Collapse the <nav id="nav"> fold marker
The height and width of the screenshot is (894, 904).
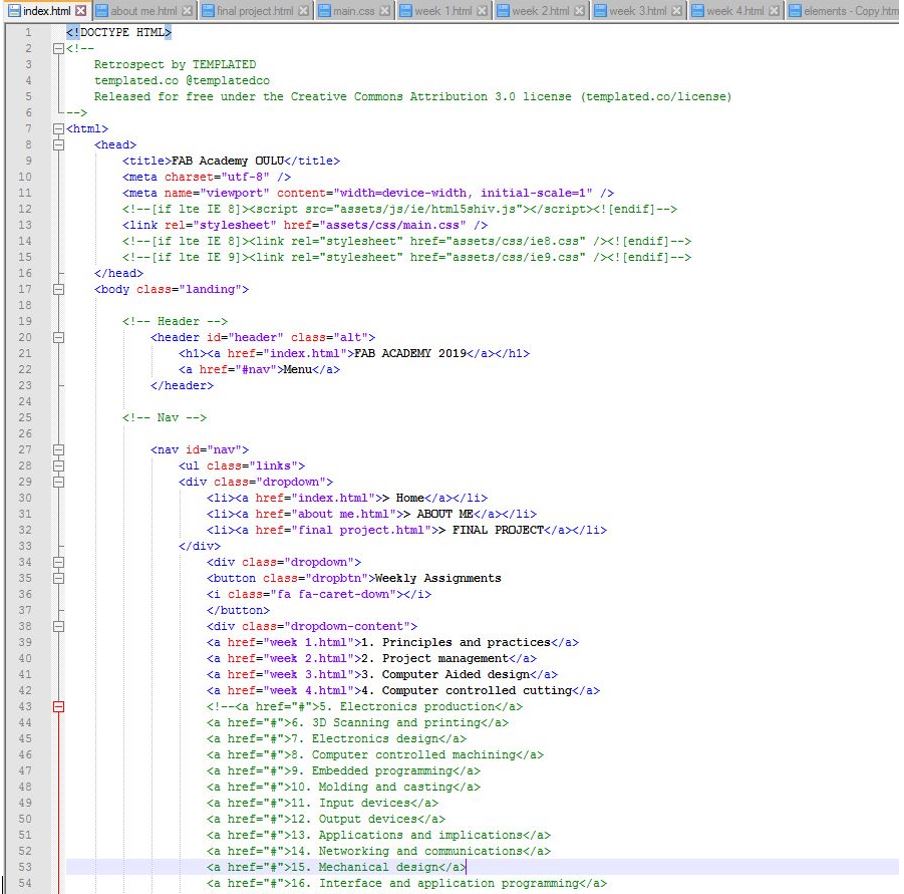click(x=58, y=450)
